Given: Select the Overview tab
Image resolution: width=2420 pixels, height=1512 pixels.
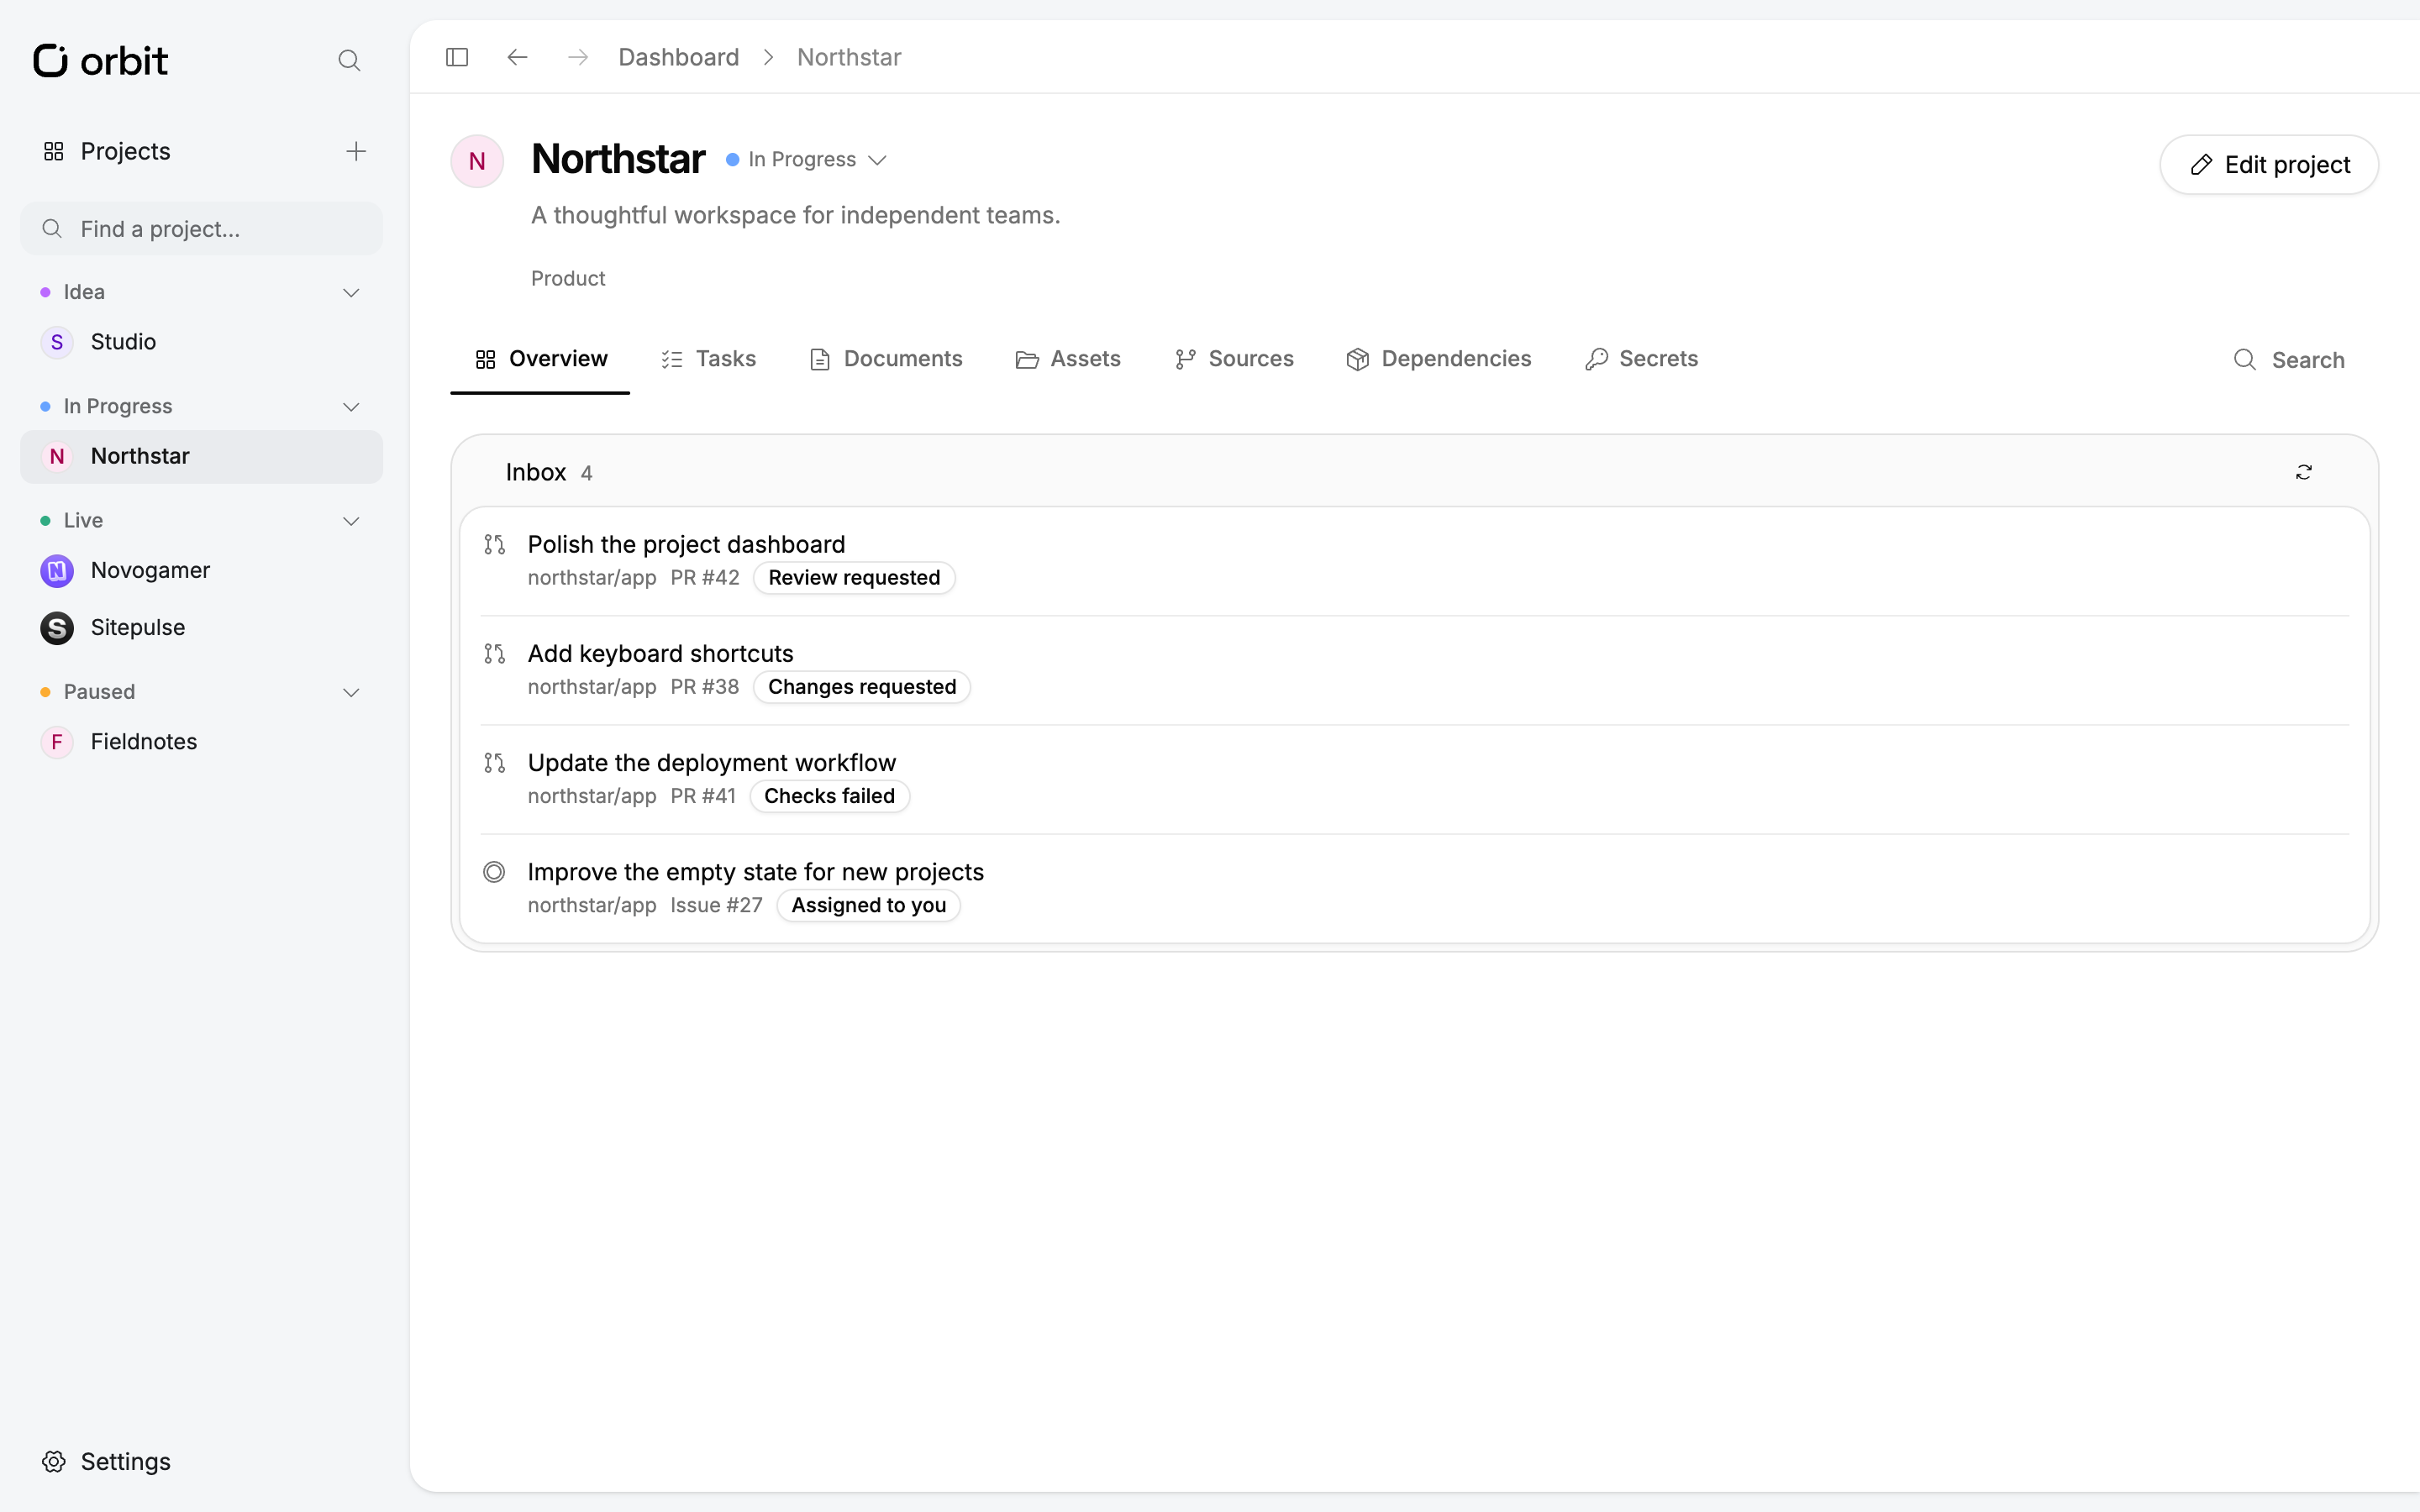Looking at the screenshot, I should pos(540,359).
